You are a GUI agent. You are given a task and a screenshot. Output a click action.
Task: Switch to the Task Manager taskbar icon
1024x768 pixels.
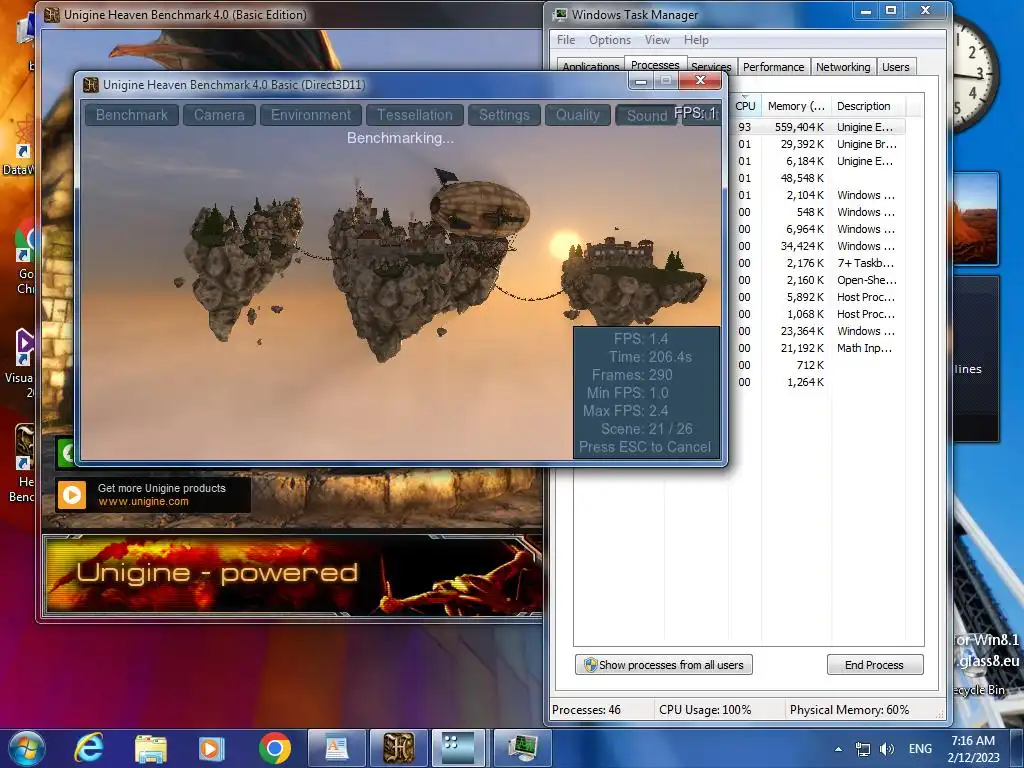pos(522,748)
